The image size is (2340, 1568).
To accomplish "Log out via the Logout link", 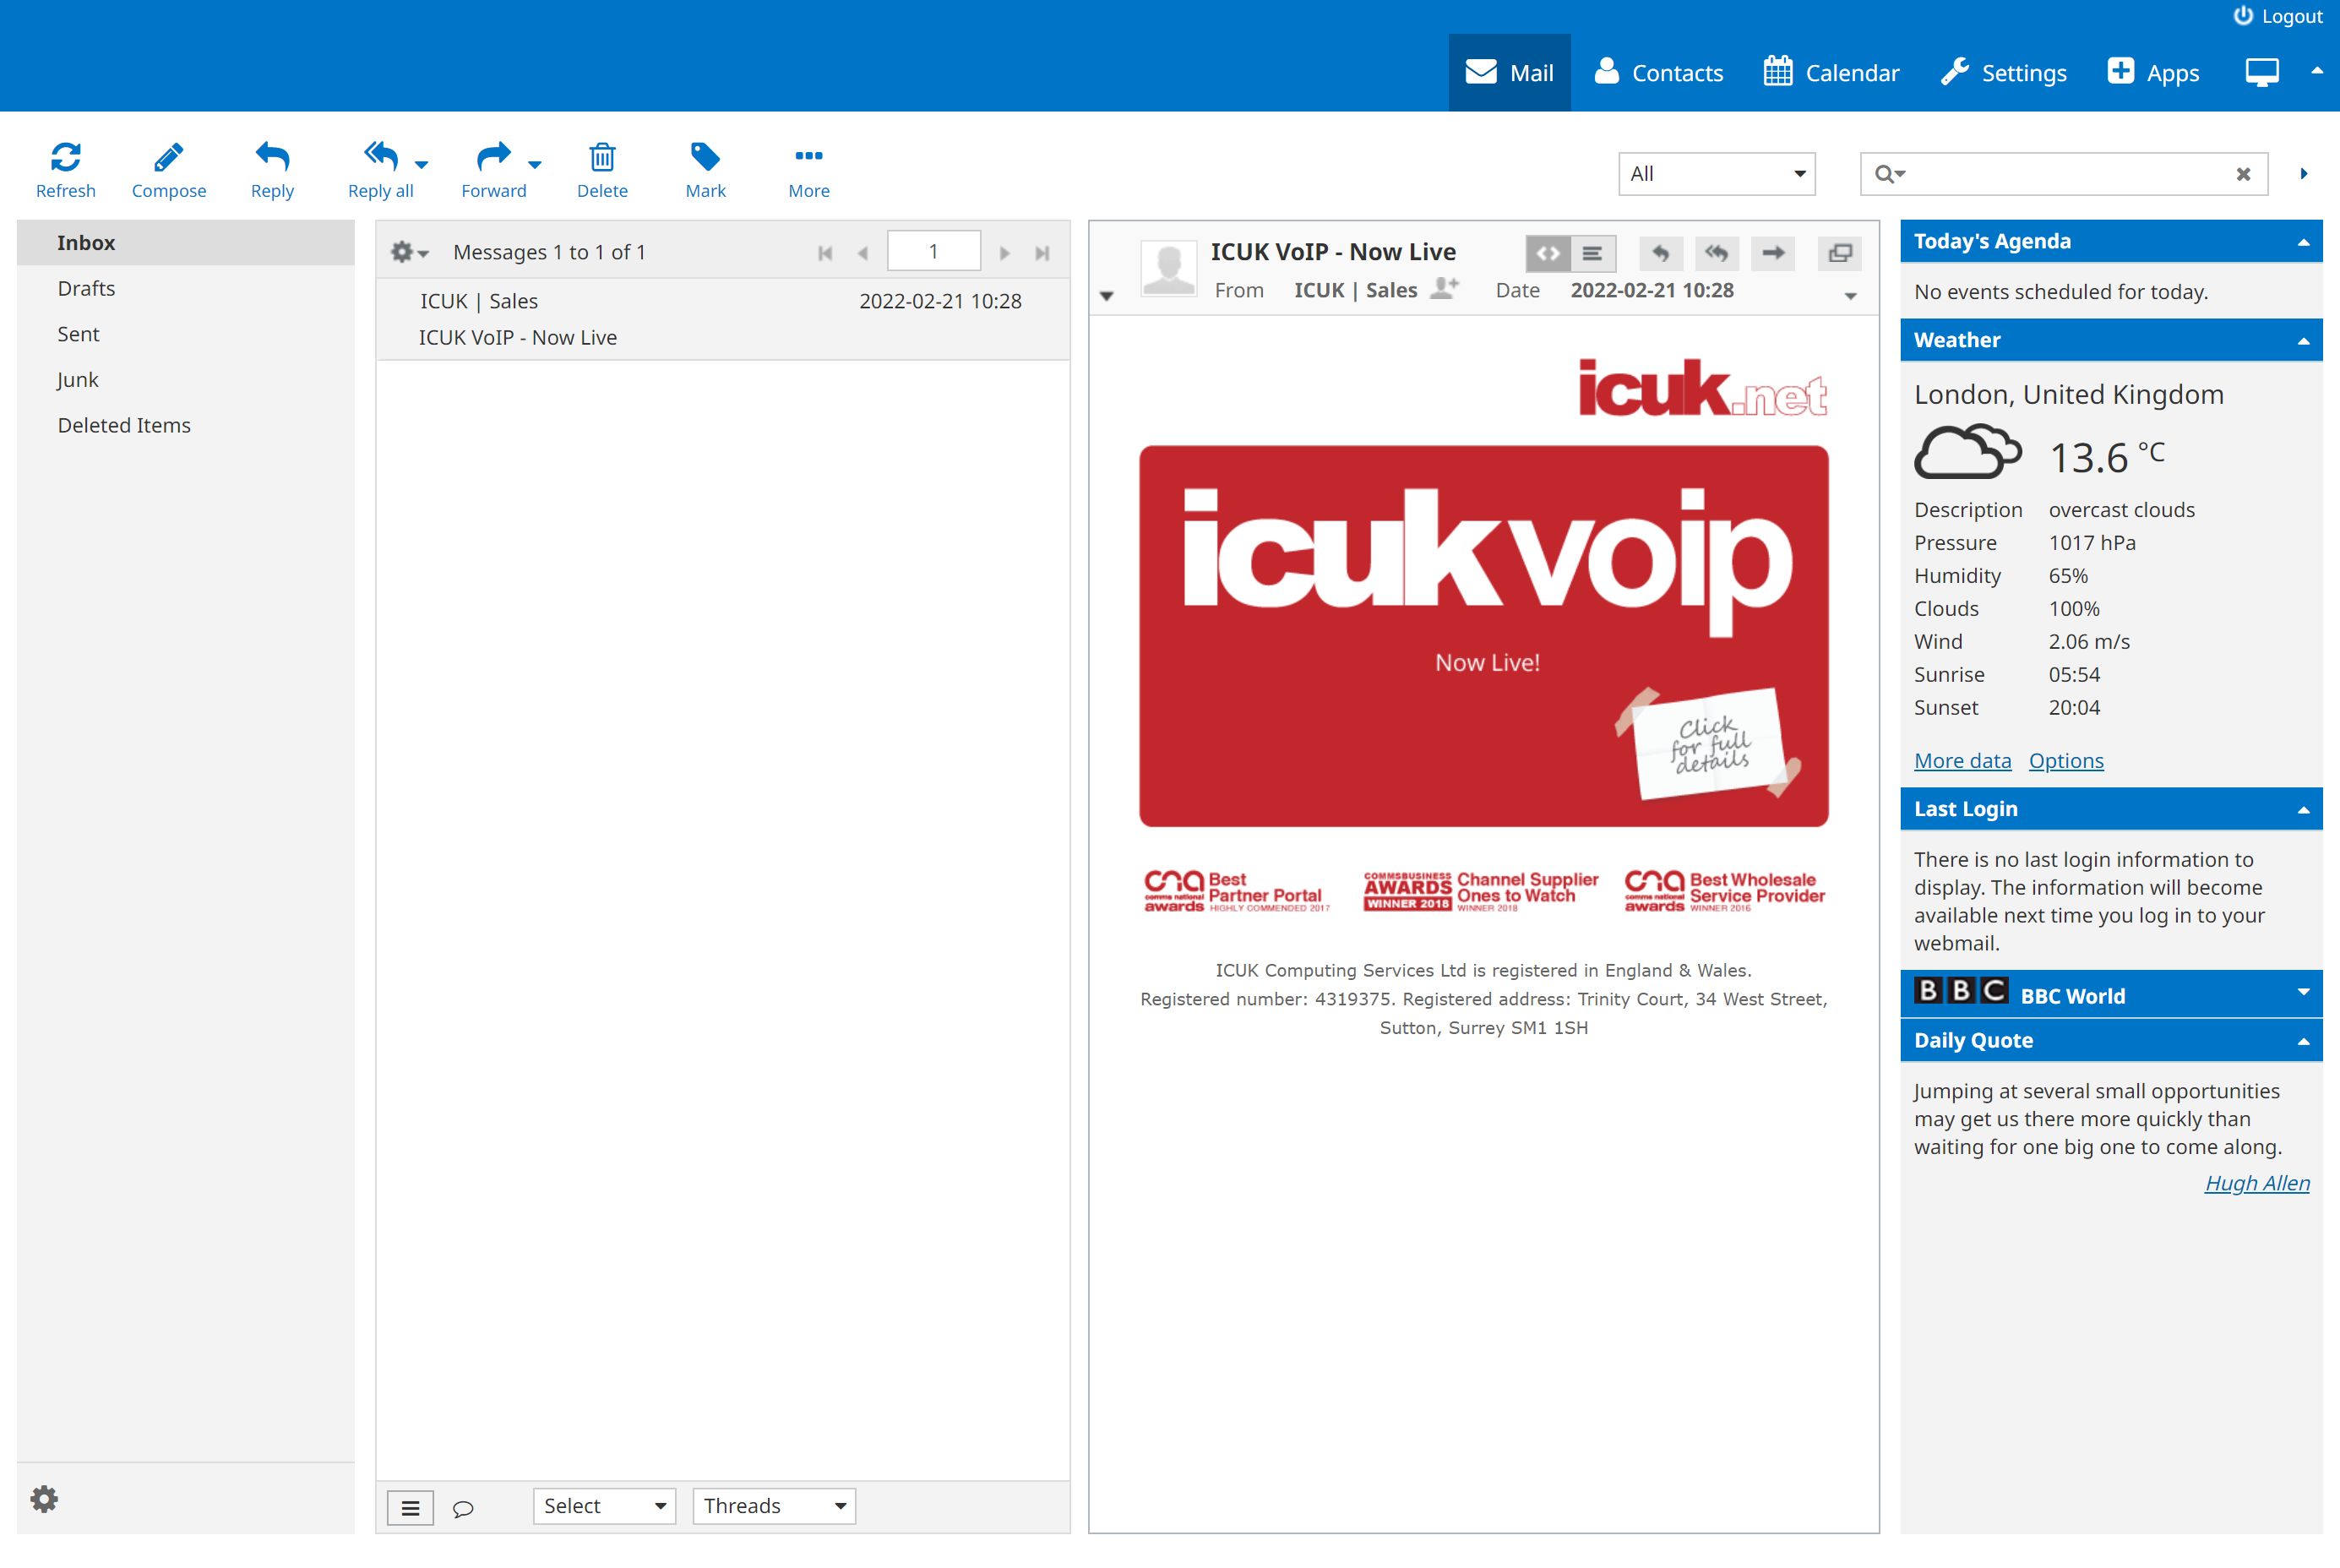I will point(2278,16).
